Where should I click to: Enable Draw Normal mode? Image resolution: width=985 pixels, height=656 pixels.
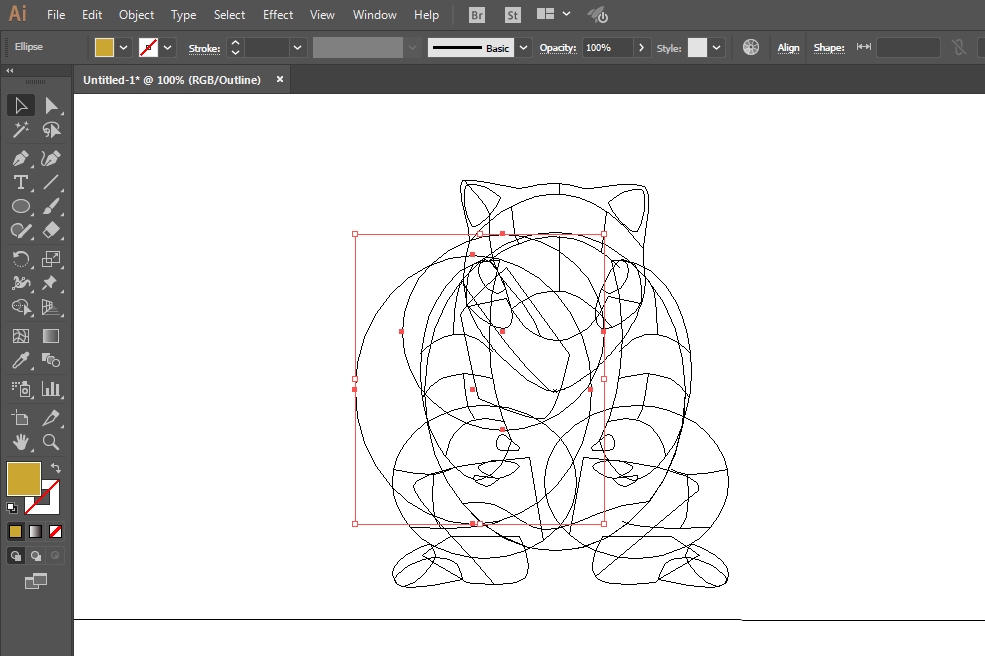[x=16, y=555]
